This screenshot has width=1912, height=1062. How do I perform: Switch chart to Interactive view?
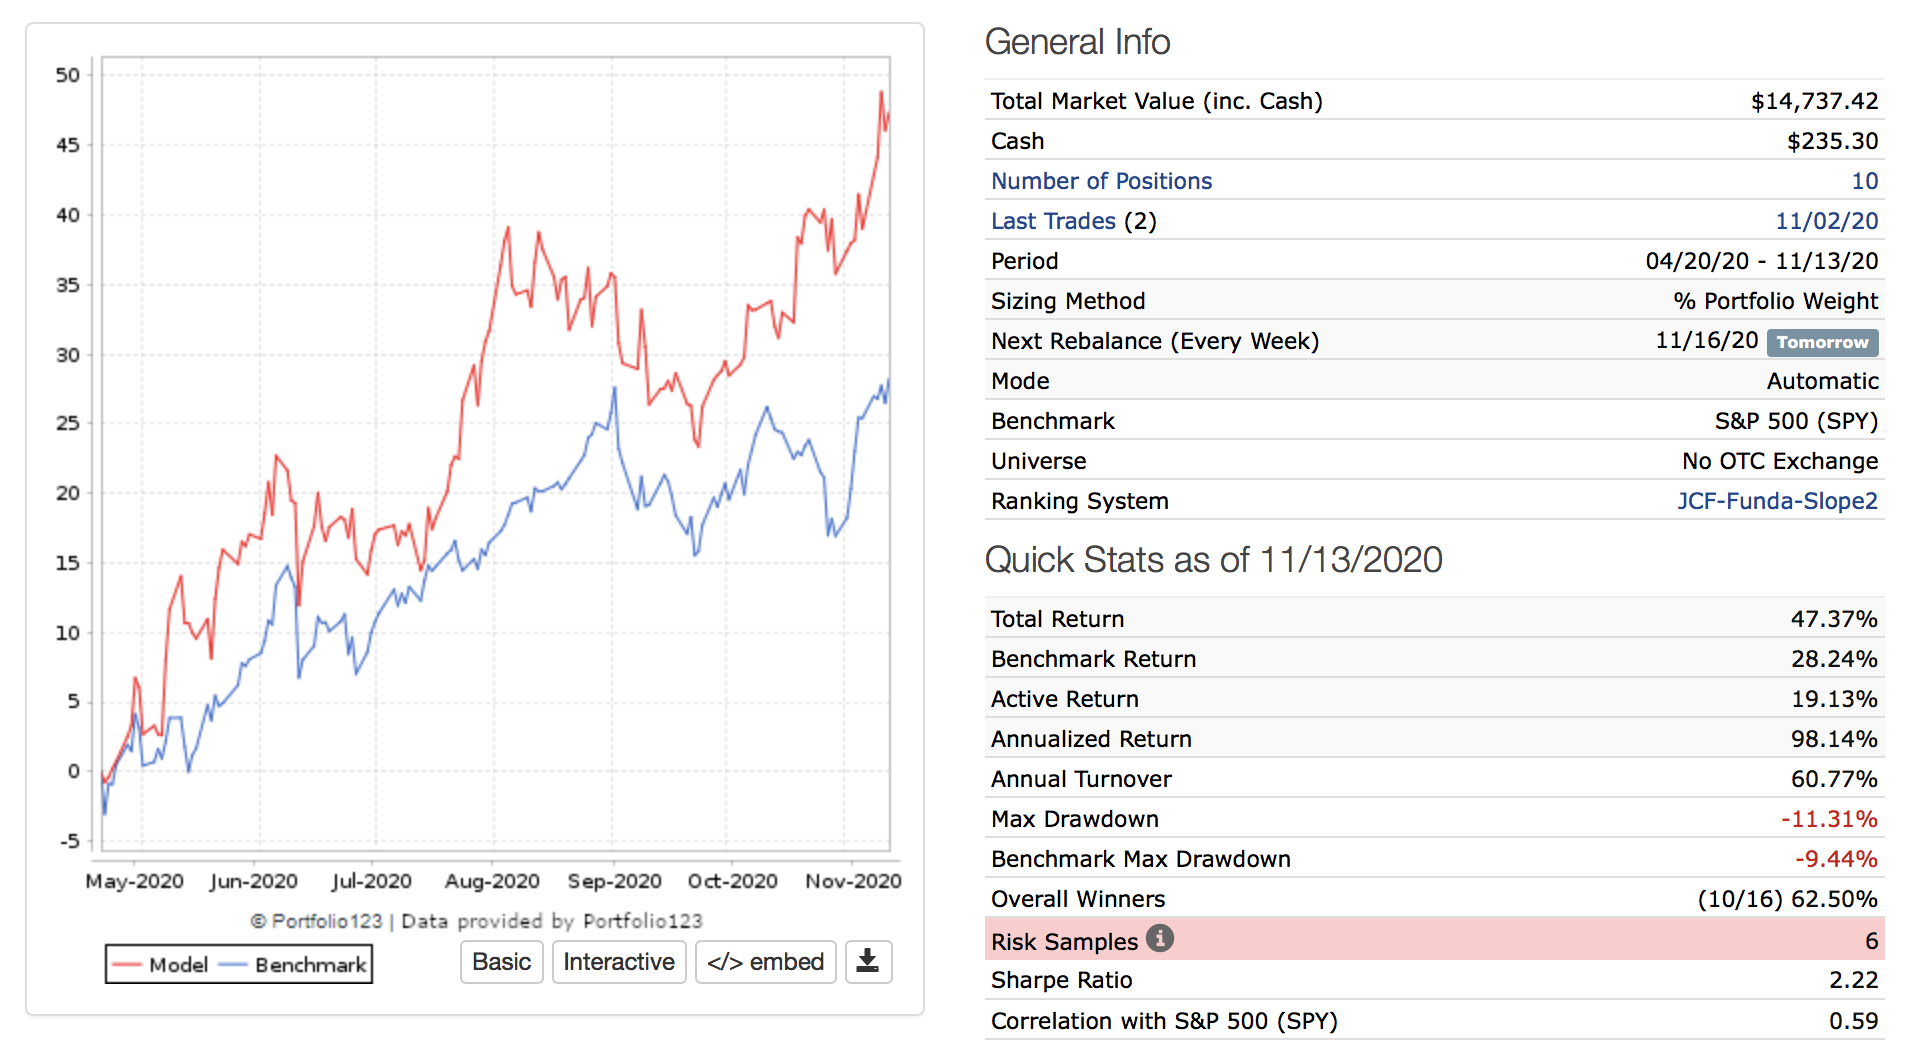point(618,962)
